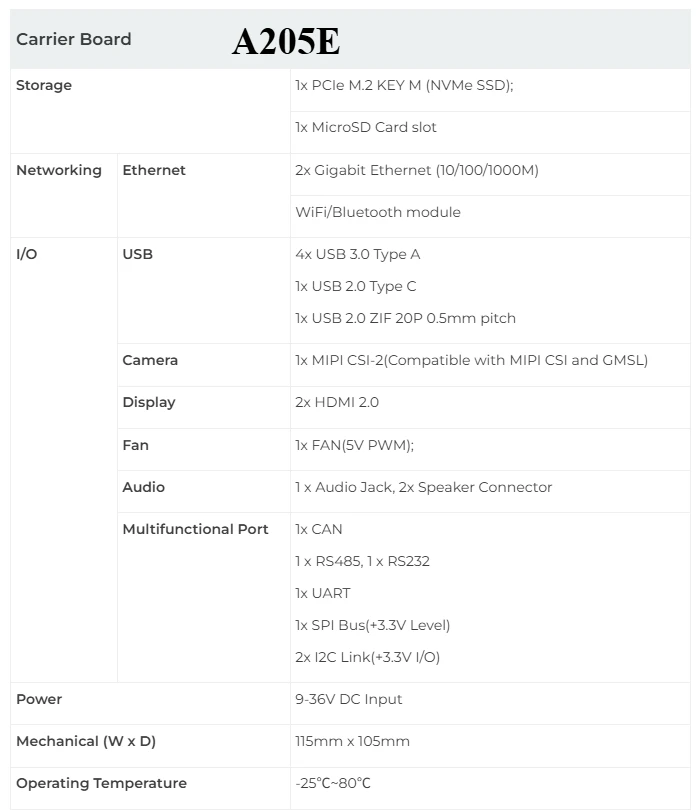Select the Storage row label

point(44,85)
